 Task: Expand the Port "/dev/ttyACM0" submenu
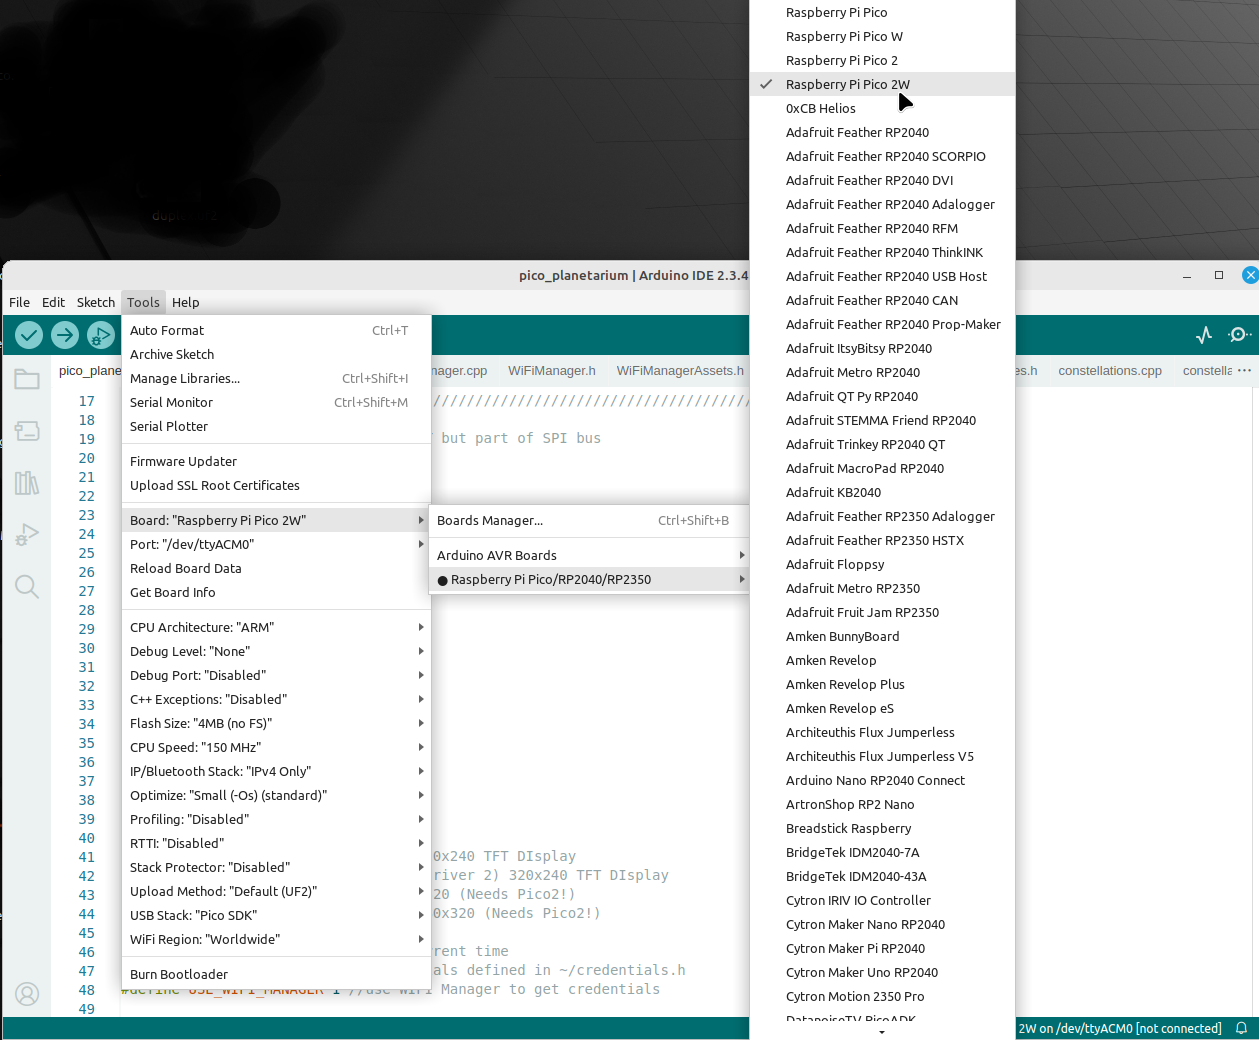[276, 544]
